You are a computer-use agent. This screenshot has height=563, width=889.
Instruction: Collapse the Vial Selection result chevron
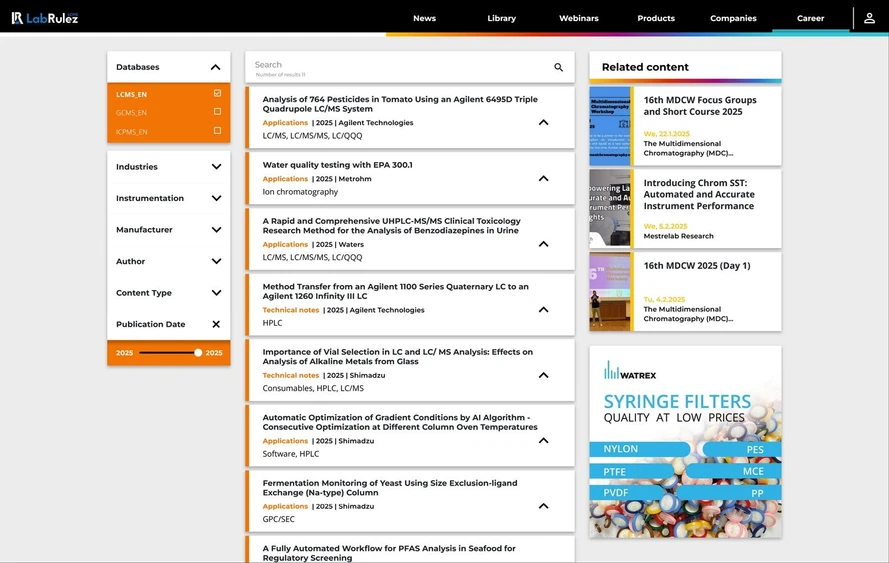point(543,375)
